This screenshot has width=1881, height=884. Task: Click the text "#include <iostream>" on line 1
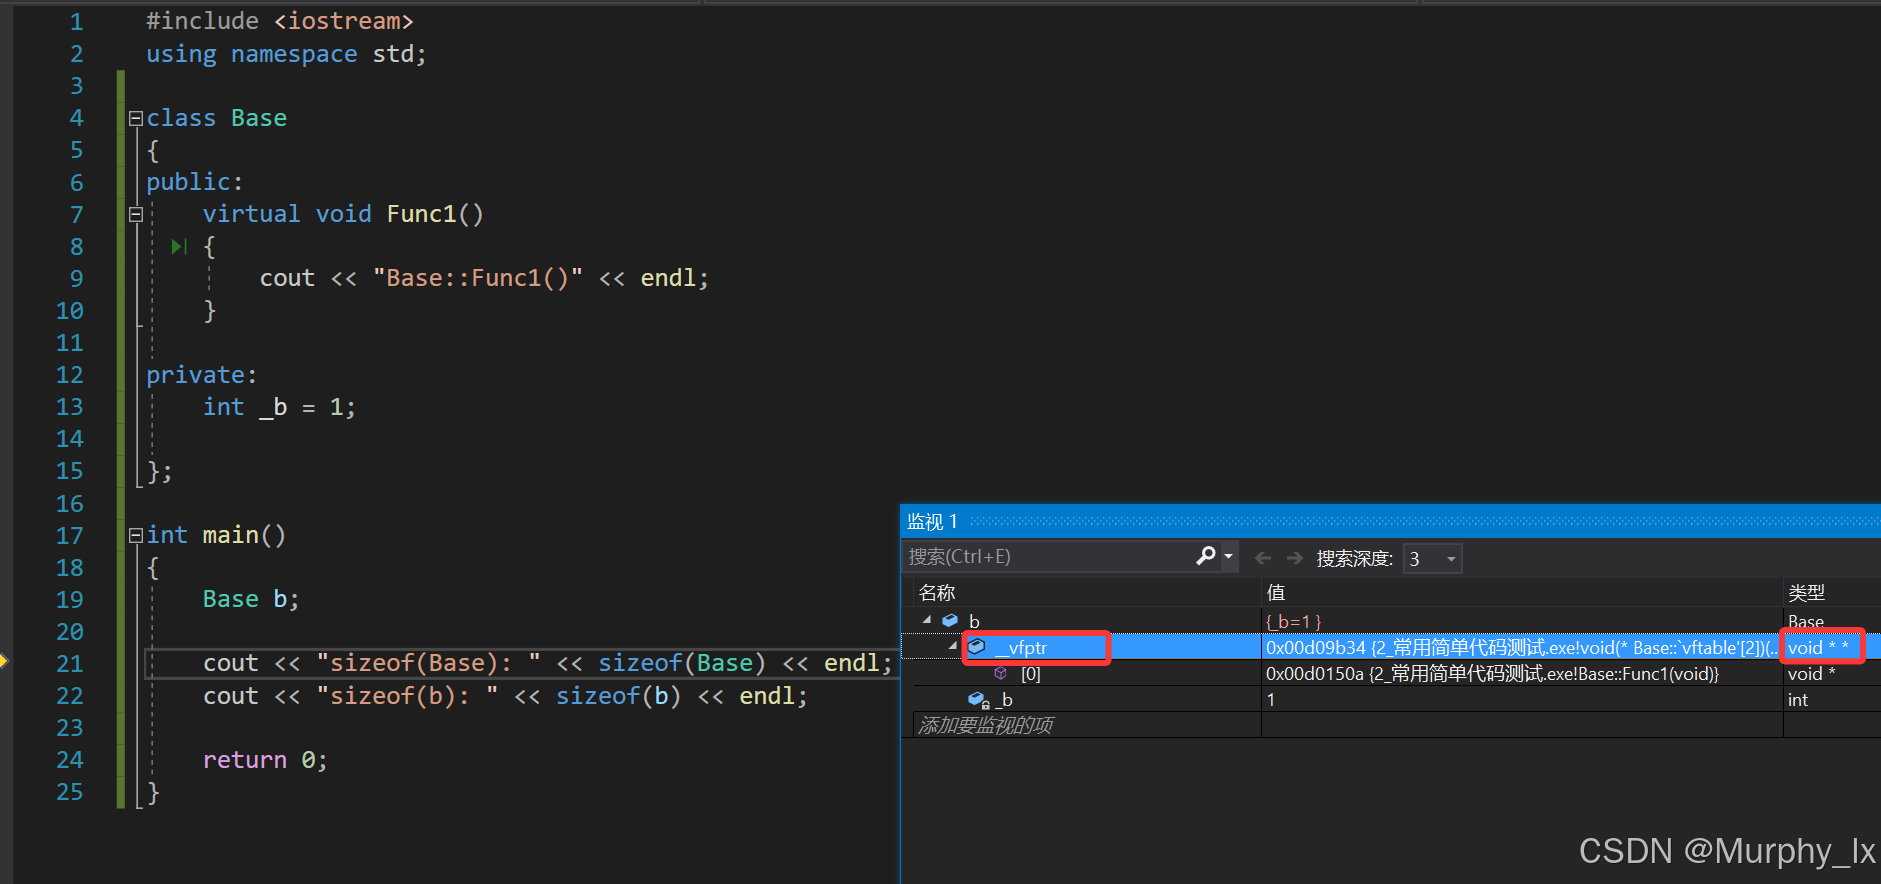(280, 21)
